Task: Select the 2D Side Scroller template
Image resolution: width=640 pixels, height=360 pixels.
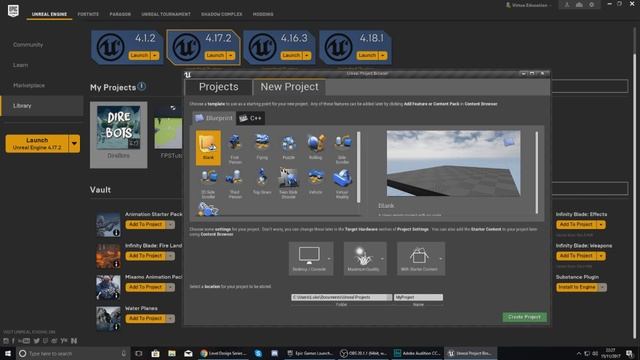Action: click(x=208, y=183)
